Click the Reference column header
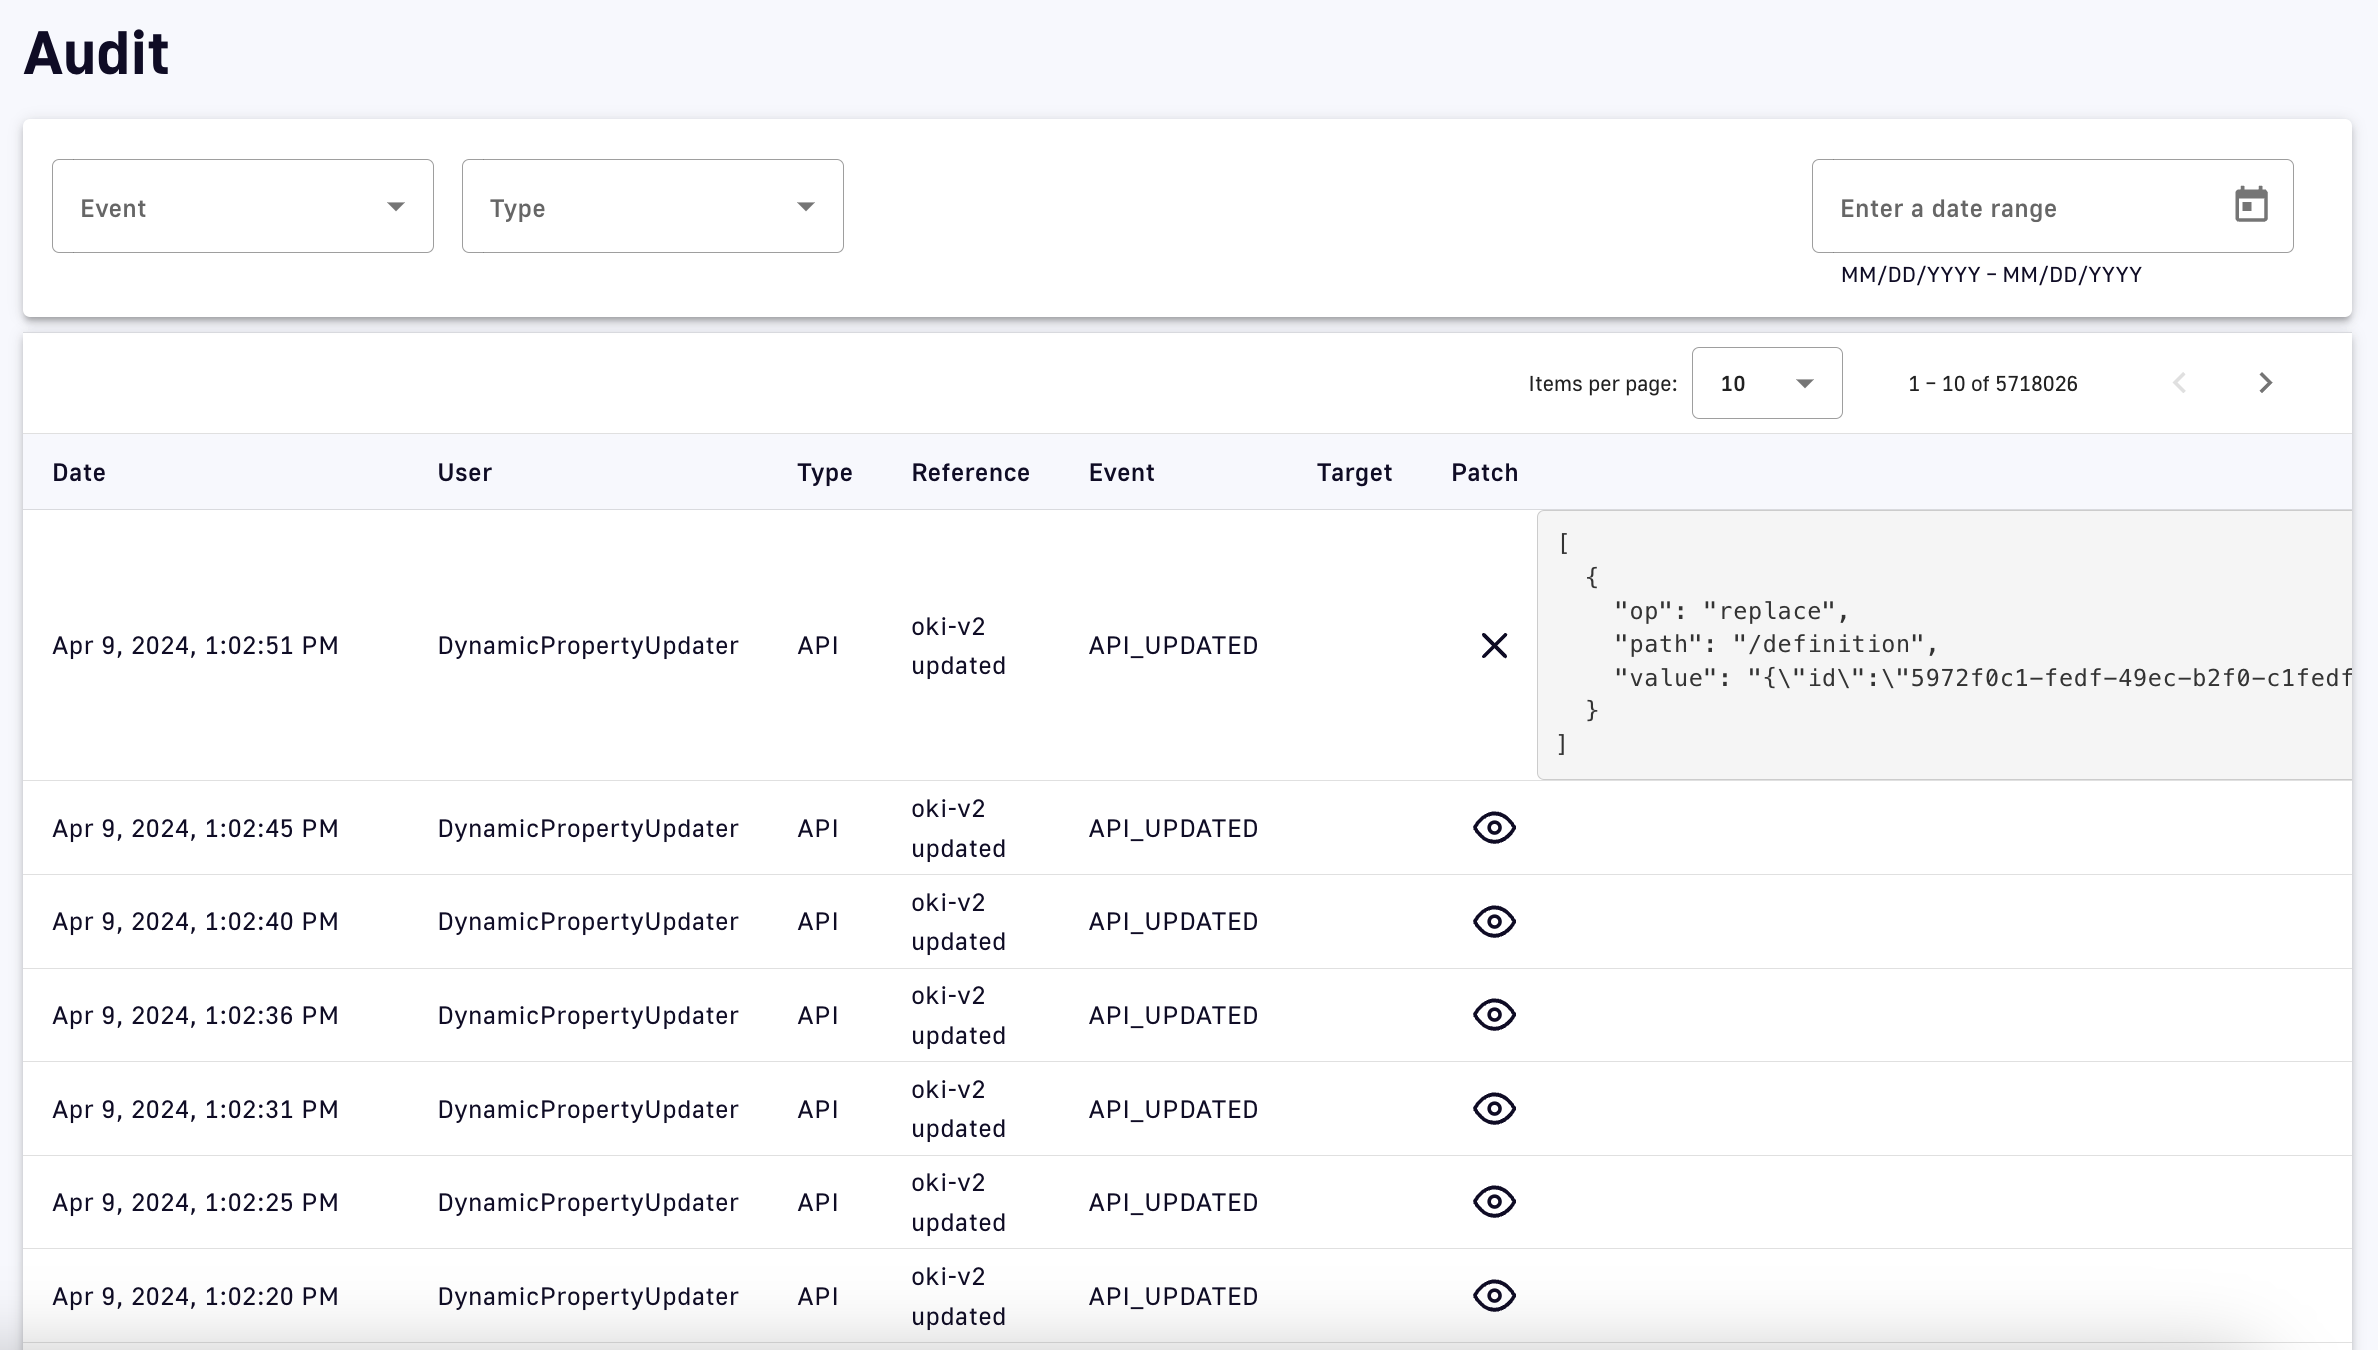 coord(970,472)
